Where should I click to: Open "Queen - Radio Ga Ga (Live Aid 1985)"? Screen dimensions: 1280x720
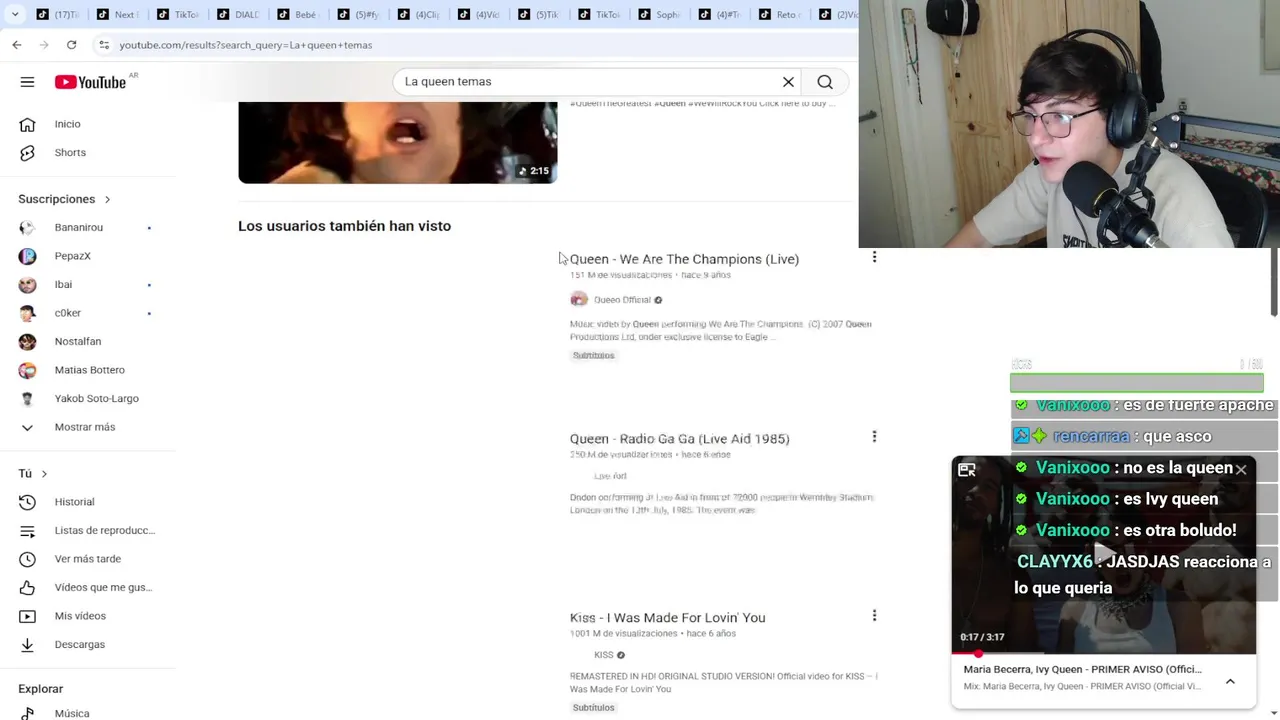pyautogui.click(x=680, y=439)
